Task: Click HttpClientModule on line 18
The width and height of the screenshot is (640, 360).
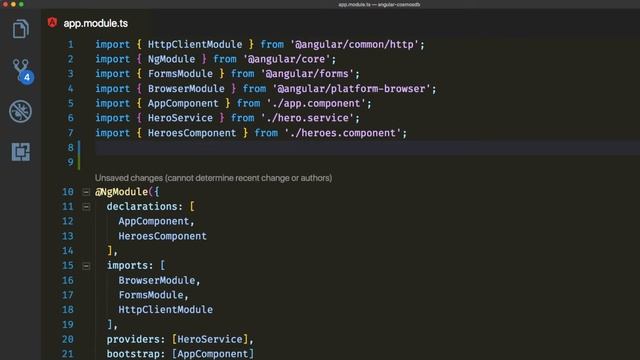Action: tap(166, 310)
